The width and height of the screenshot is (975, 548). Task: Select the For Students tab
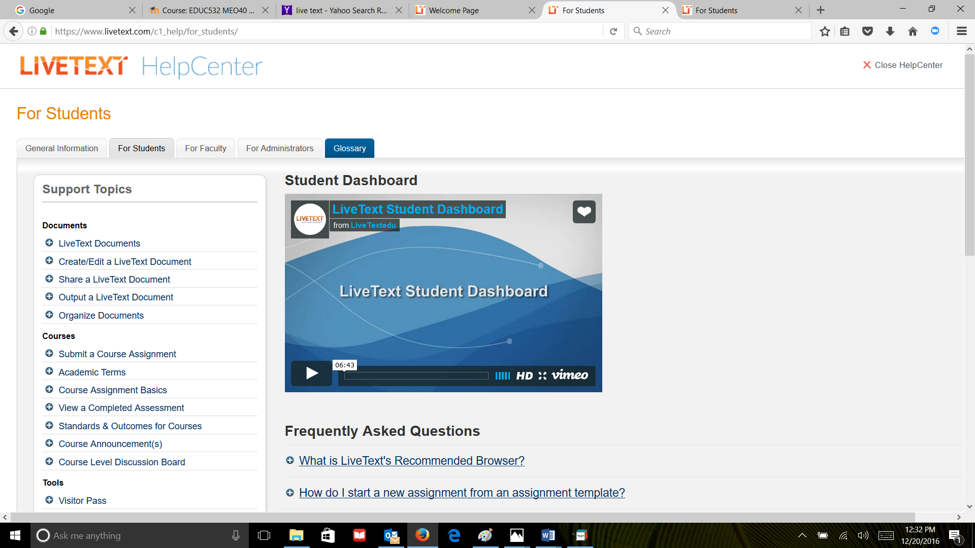tap(141, 148)
